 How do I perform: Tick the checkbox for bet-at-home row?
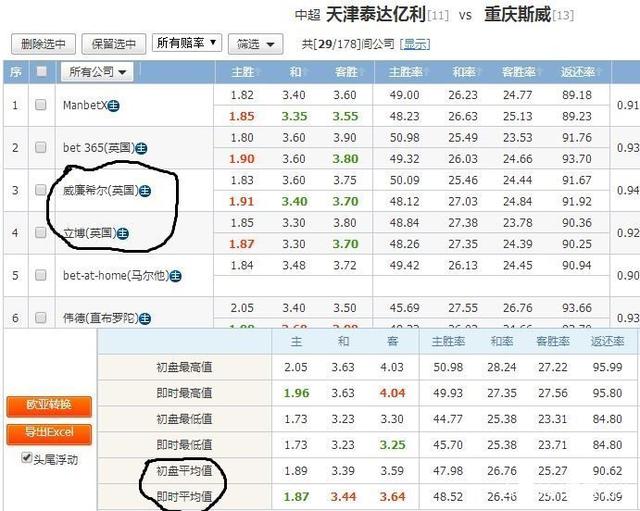pos(40,275)
